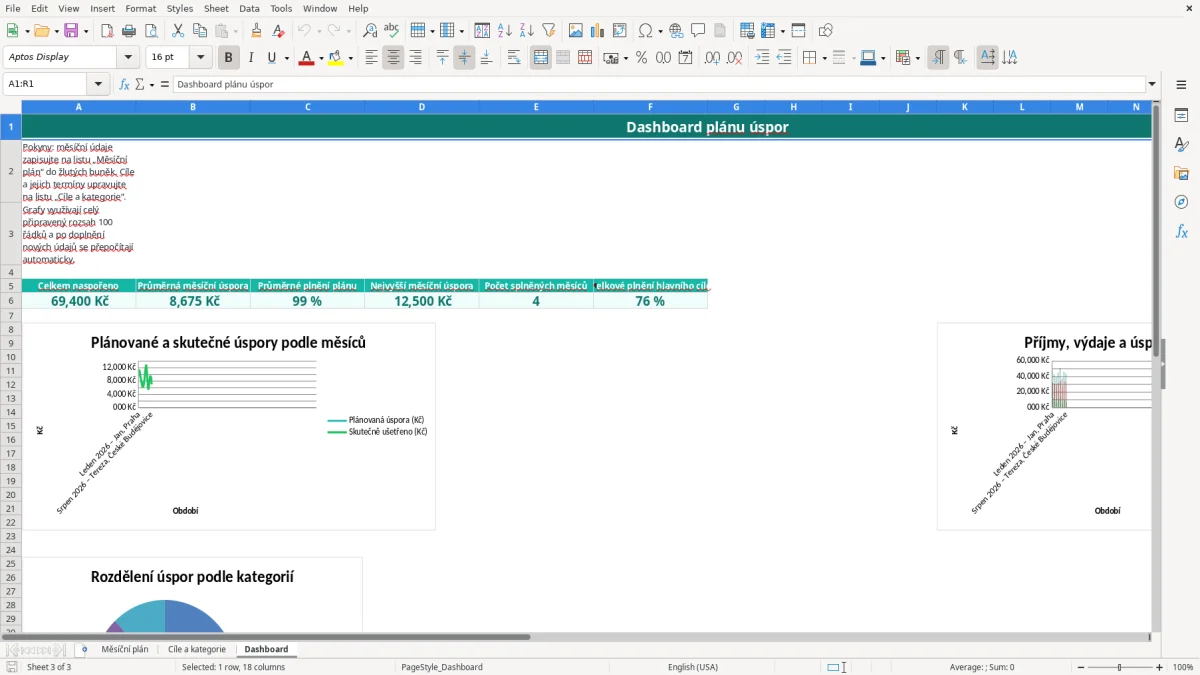1200x675 pixels.
Task: Toggle bold formatting
Action: [229, 58]
